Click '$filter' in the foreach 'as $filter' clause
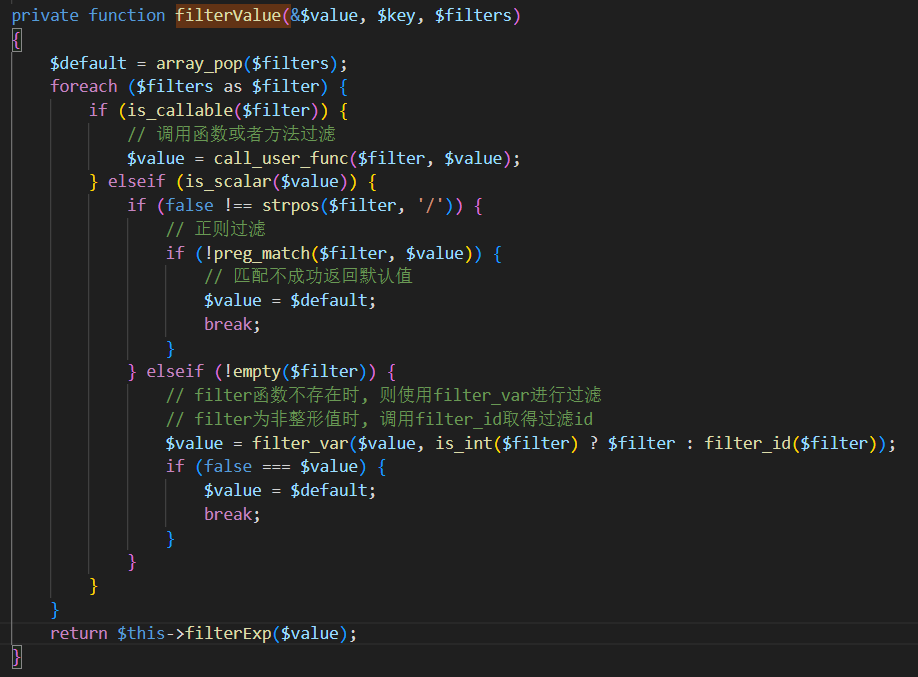This screenshot has width=918, height=677. tap(286, 87)
